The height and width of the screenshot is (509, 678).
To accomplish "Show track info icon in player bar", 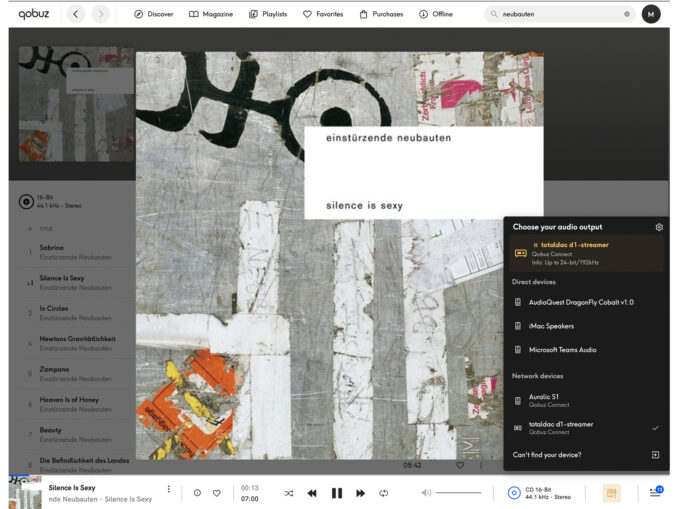I will pyautogui.click(x=197, y=493).
